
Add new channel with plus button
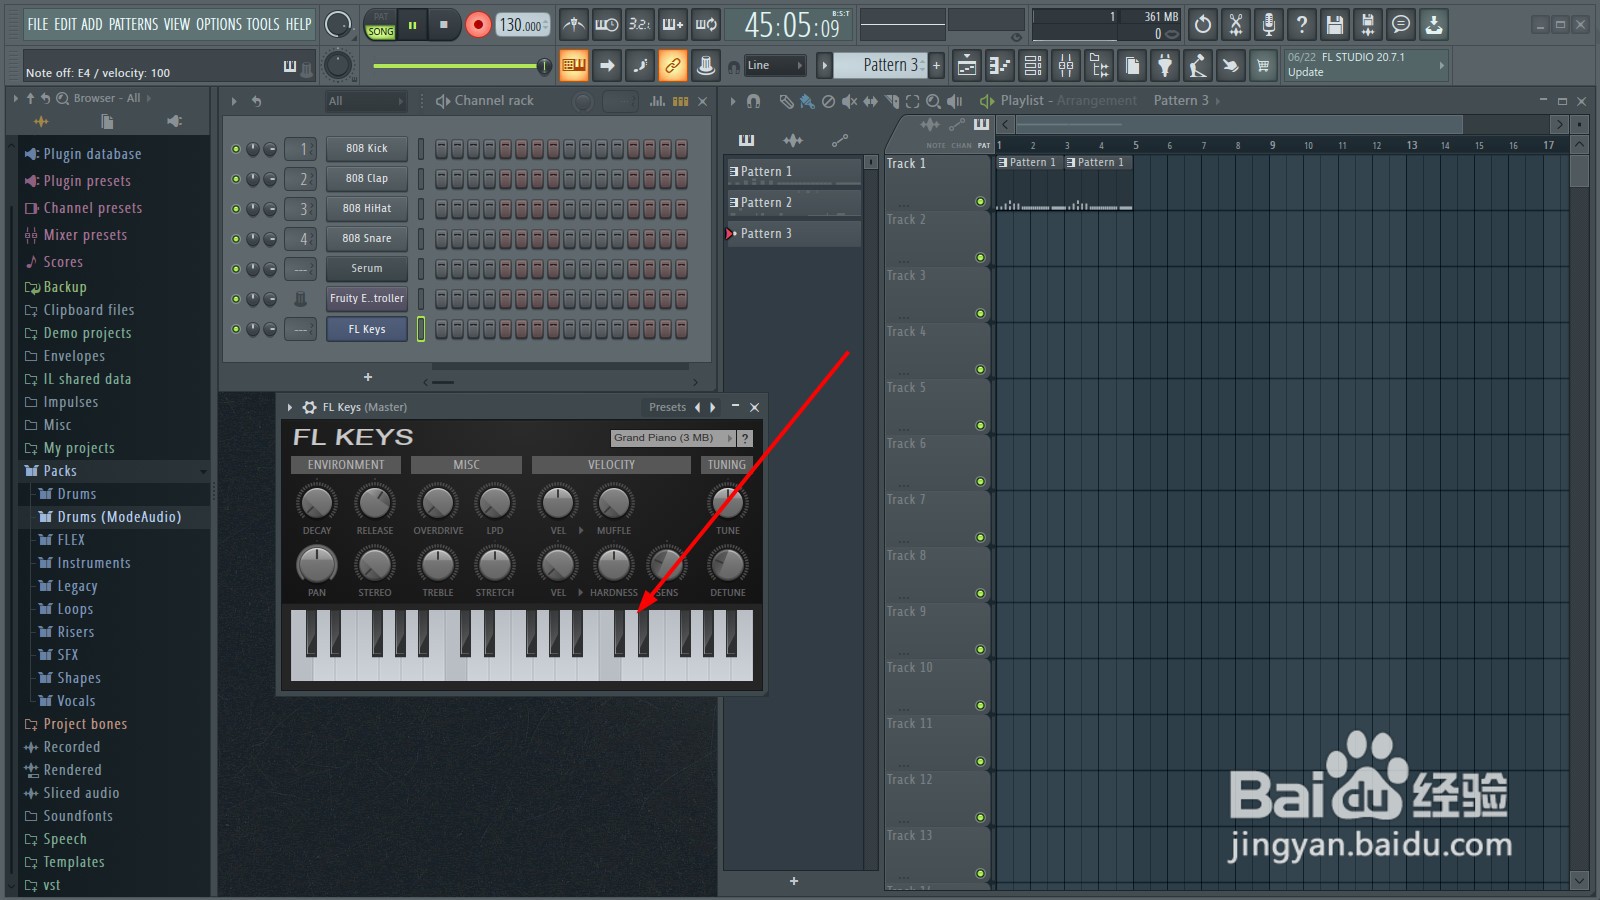click(x=368, y=377)
